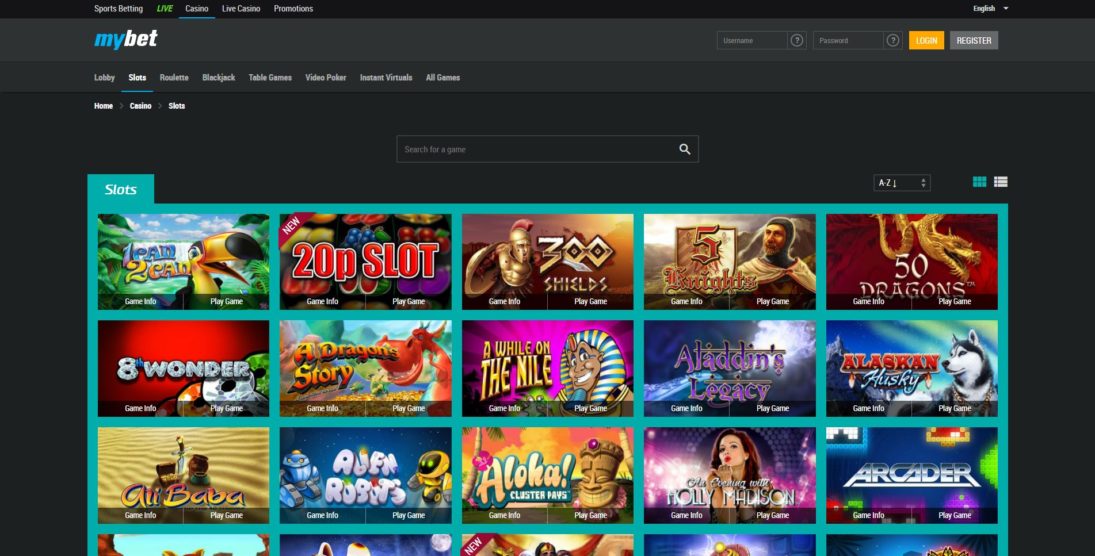Viewport: 1095px width, 556px height.
Task: Open Game Info for 300 Shields
Action: 504,302
